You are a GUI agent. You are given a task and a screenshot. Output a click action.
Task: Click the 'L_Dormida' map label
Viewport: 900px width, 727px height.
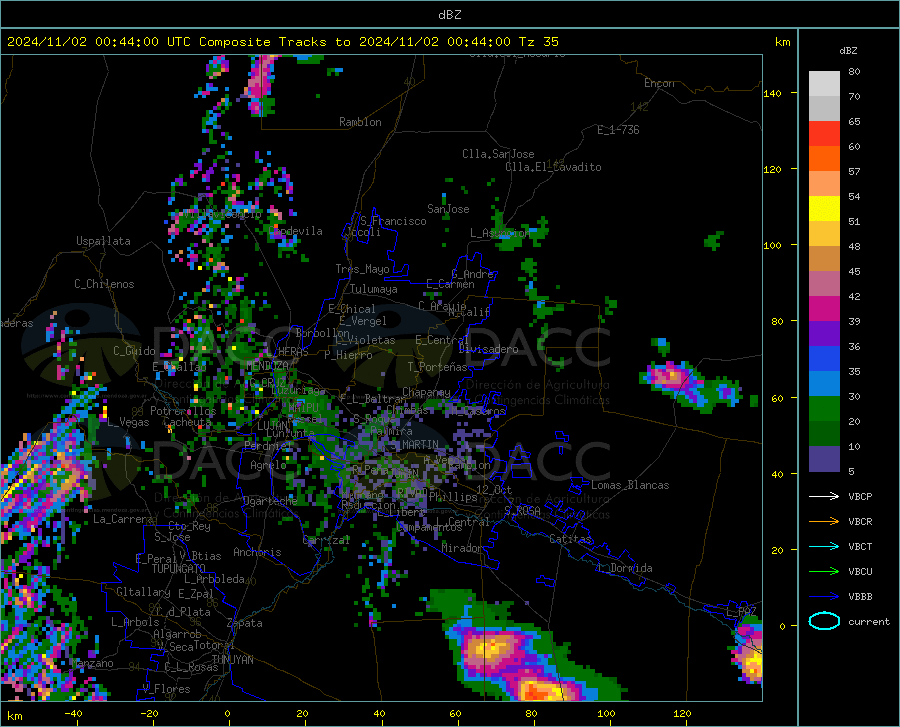[x=625, y=568]
